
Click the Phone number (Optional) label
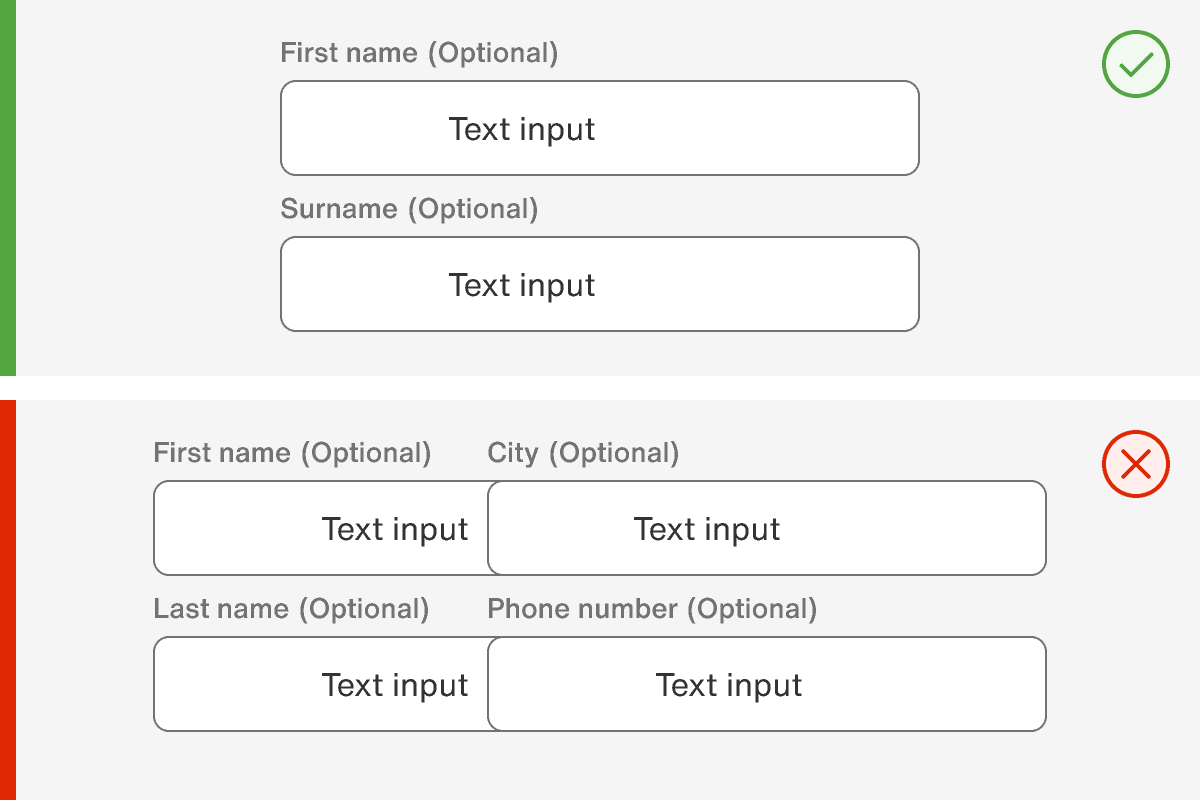pyautogui.click(x=652, y=609)
